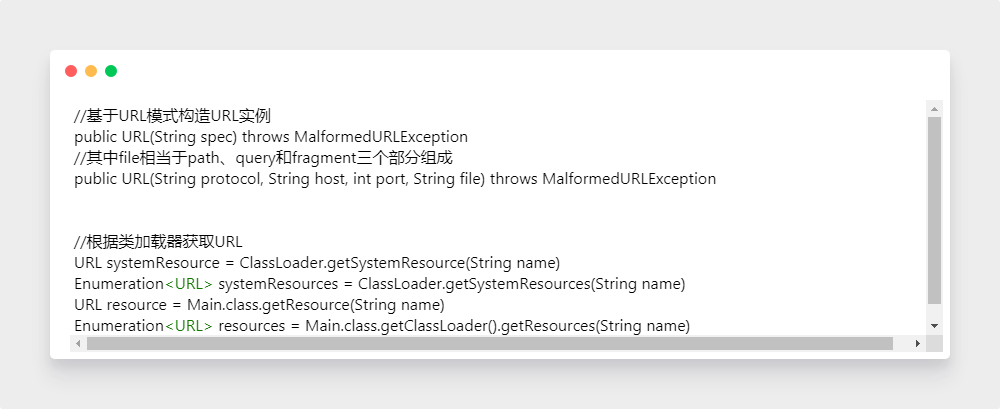Click the constructor line with protocol and host
Viewport: 1000px width, 409px height.
pyautogui.click(x=395, y=179)
